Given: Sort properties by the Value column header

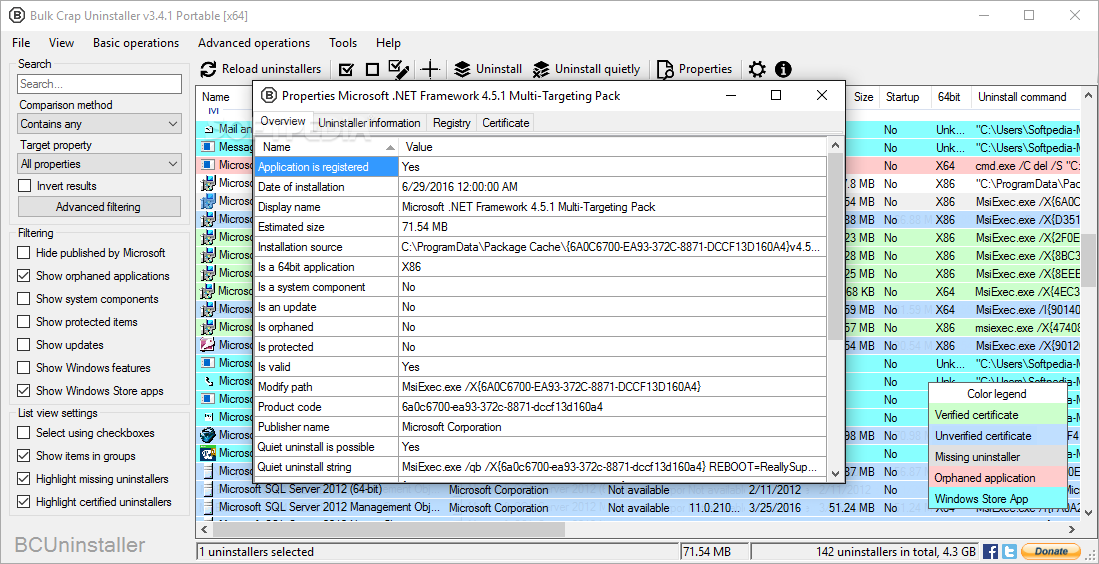Looking at the screenshot, I should coord(613,147).
